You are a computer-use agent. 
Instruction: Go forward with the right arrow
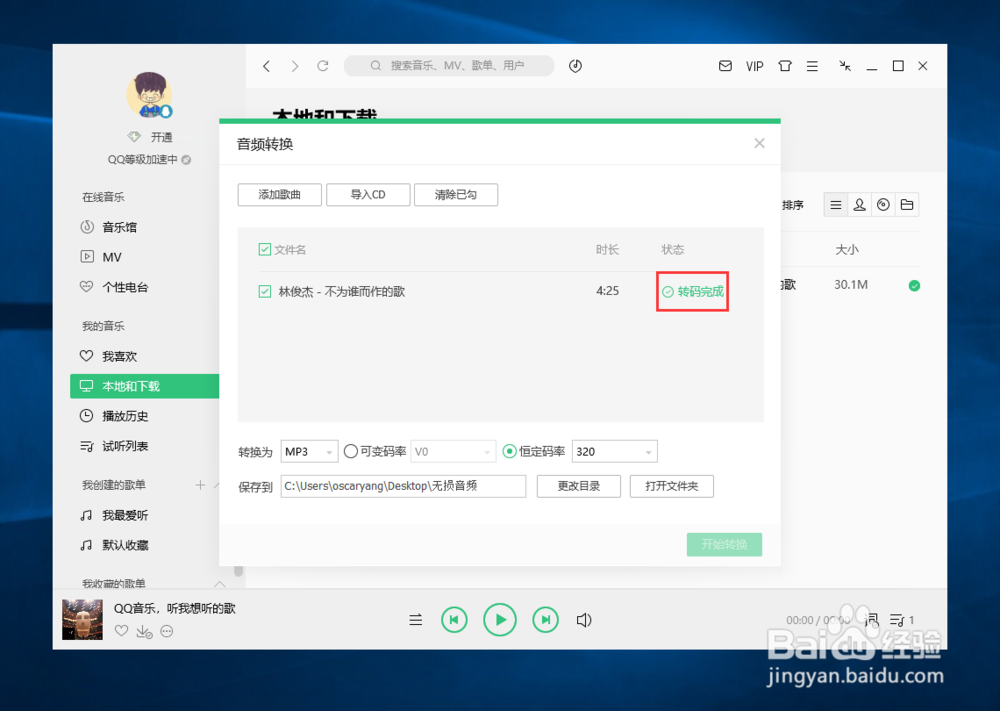(x=294, y=66)
